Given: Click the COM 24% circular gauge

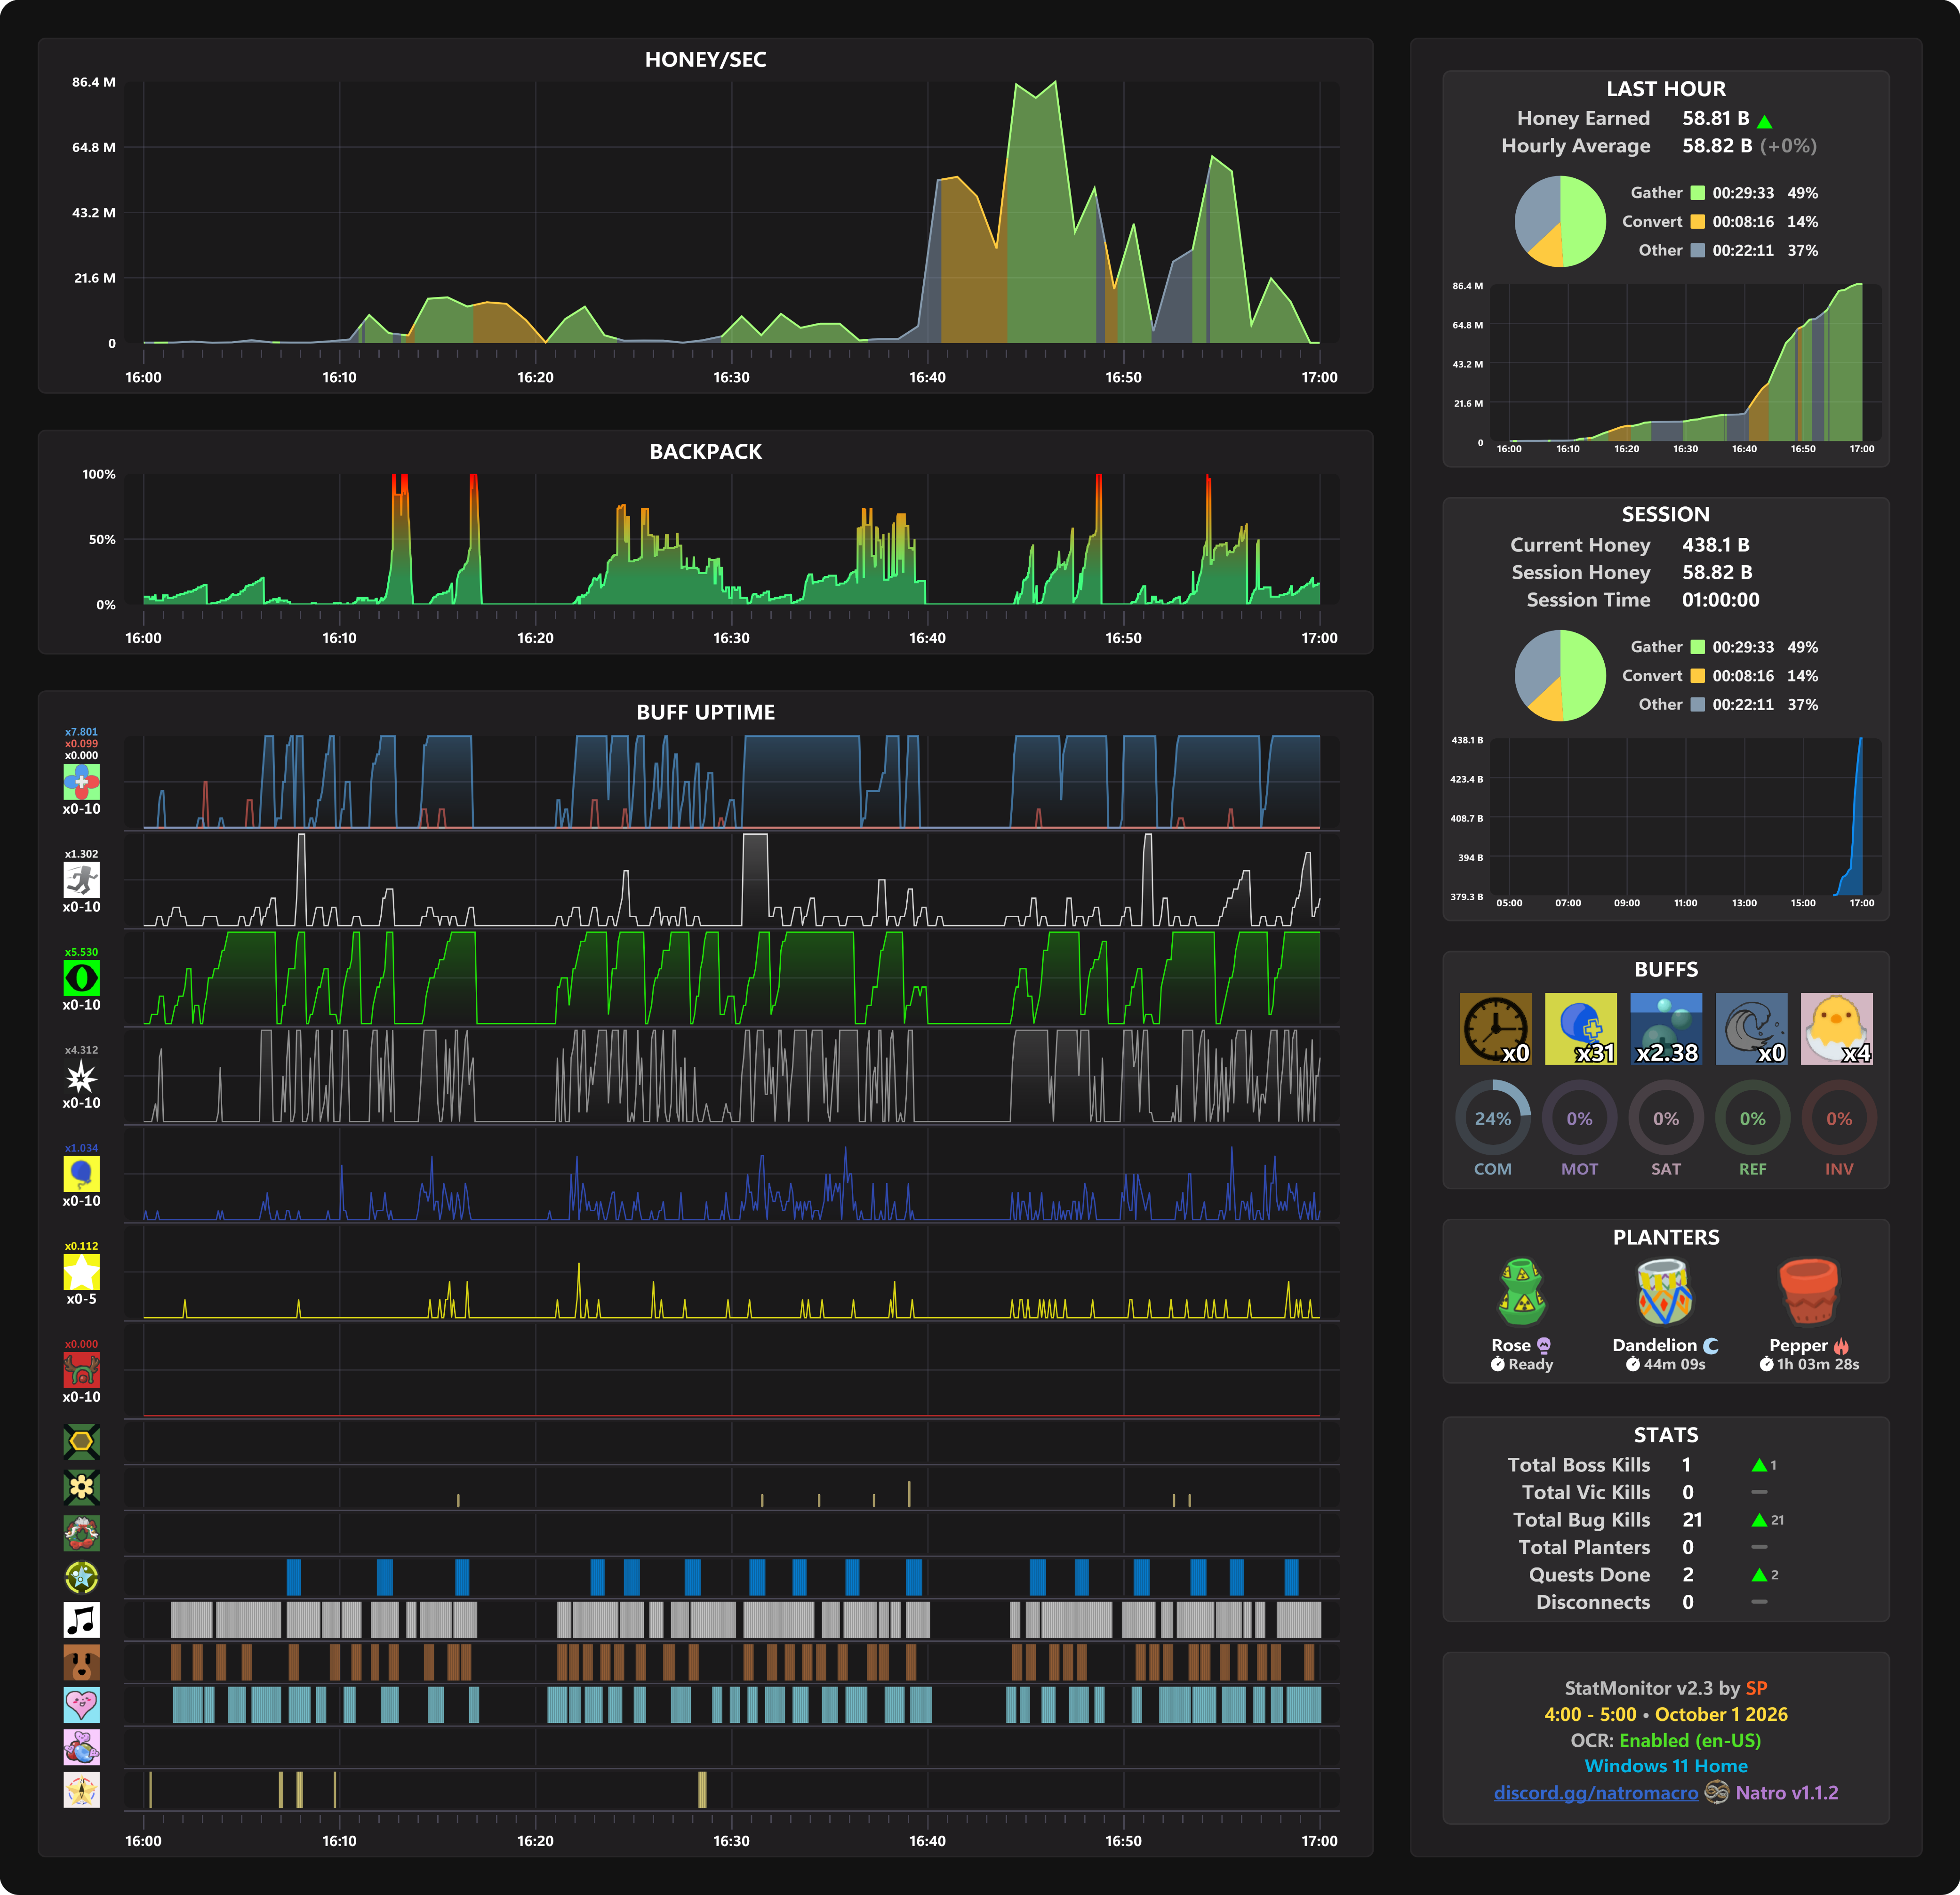Looking at the screenshot, I should [1493, 1118].
